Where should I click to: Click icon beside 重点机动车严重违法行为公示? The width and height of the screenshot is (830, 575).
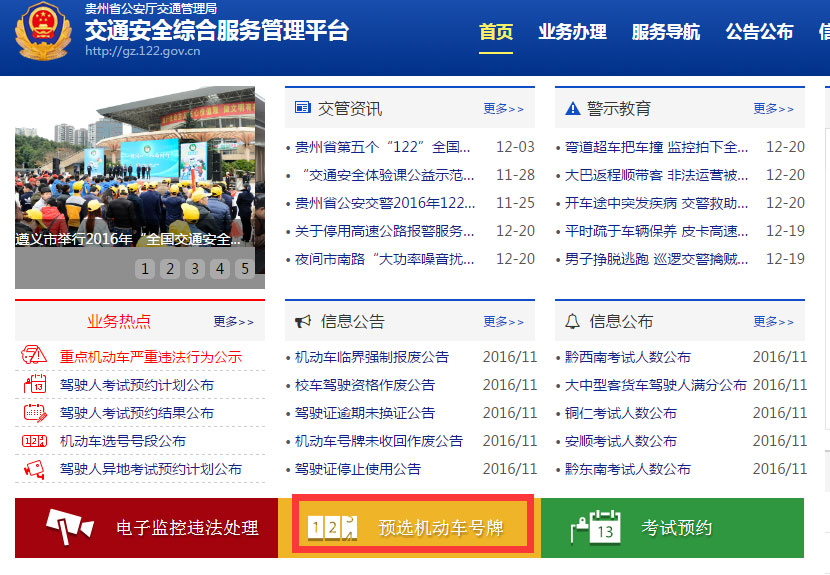(34, 355)
